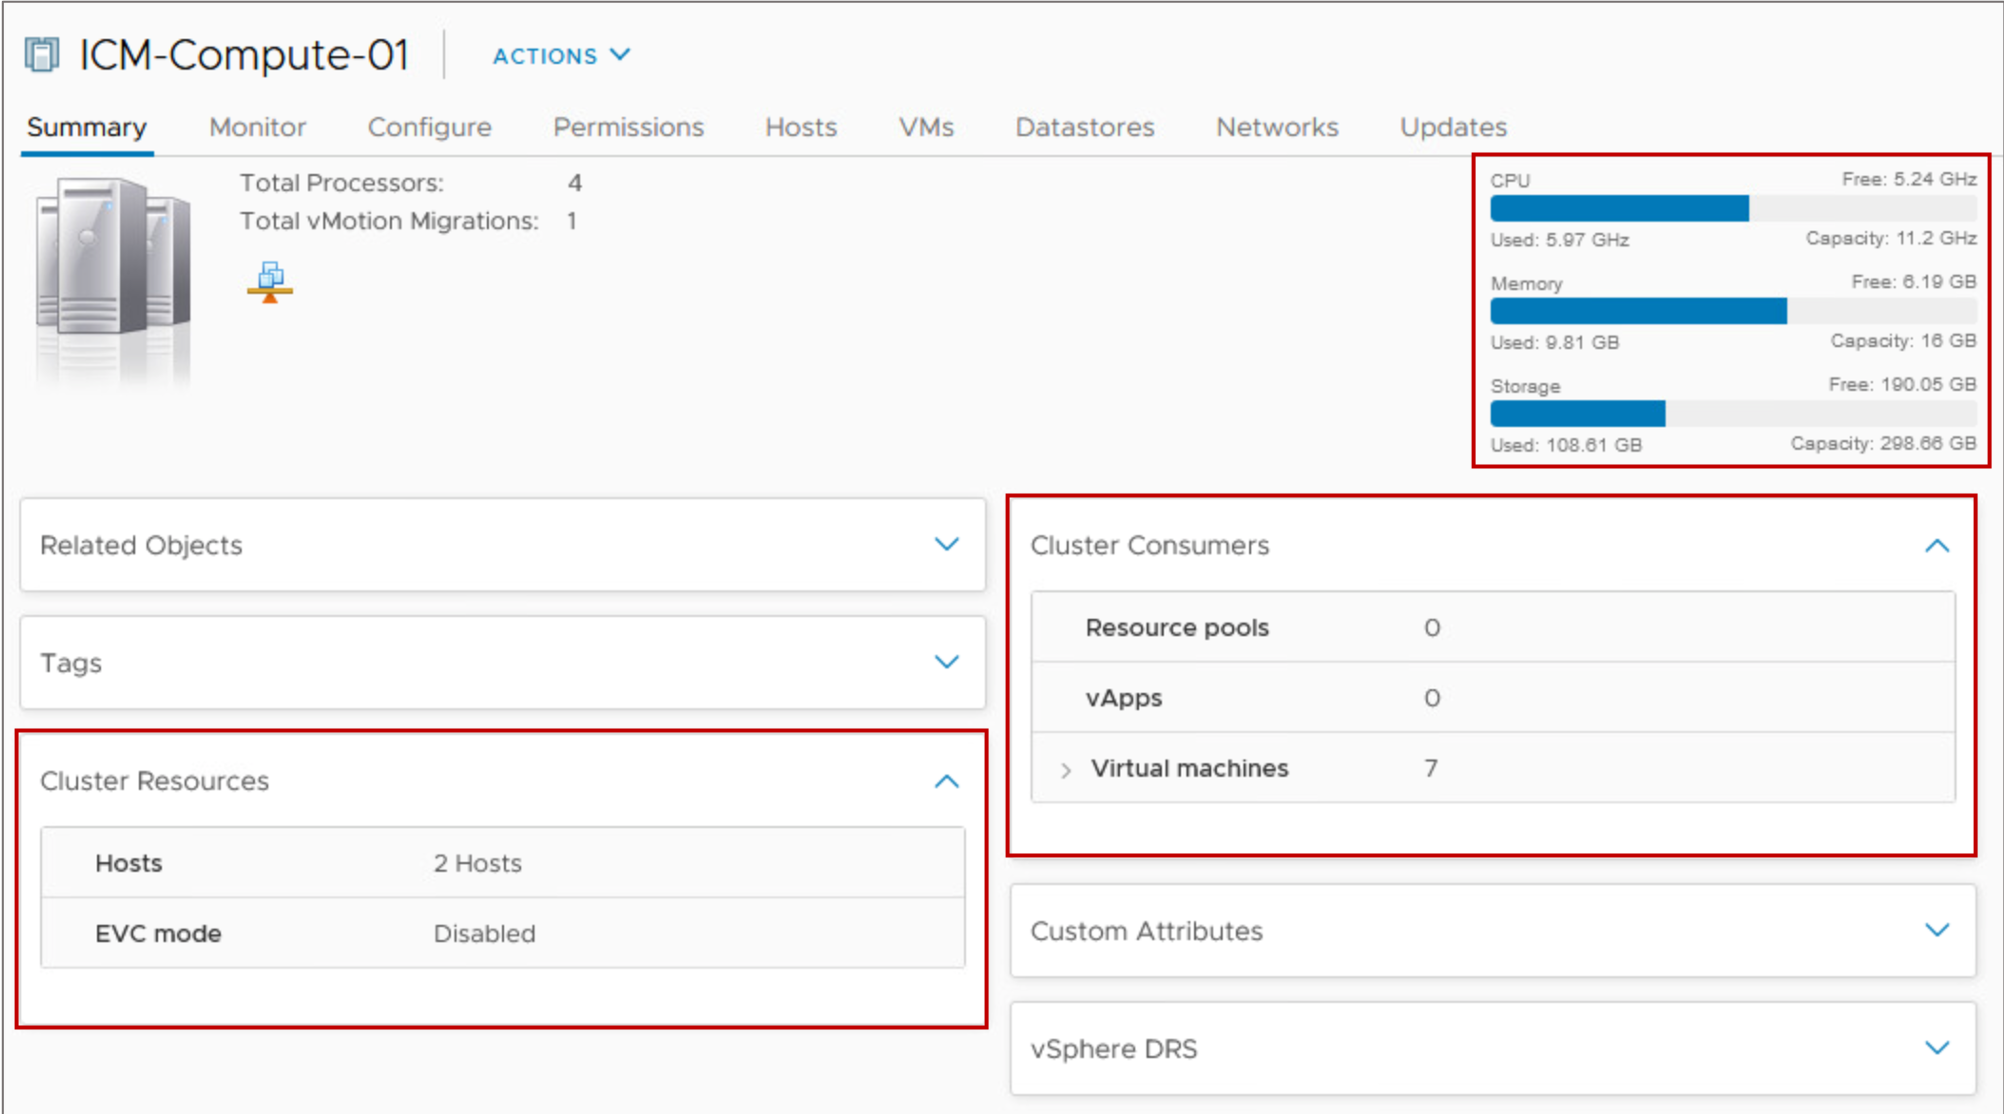Image resolution: width=2004 pixels, height=1114 pixels.
Task: Click 'Used: 108.61 GB' storage text
Action: tap(1566, 445)
